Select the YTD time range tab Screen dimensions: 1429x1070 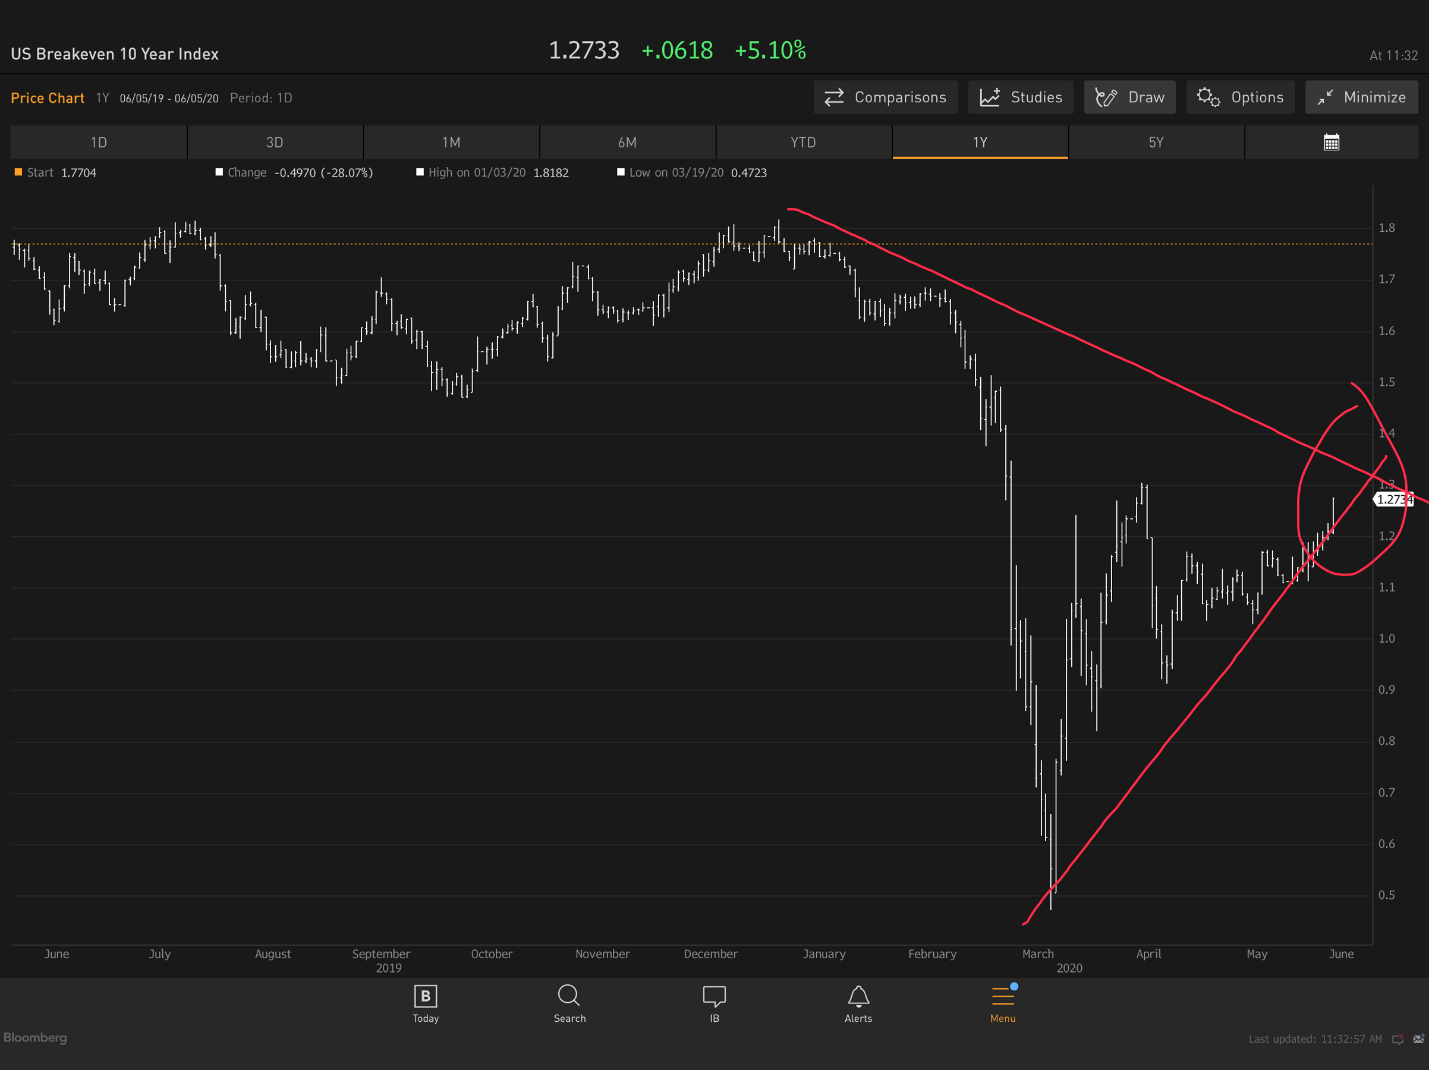pyautogui.click(x=803, y=142)
